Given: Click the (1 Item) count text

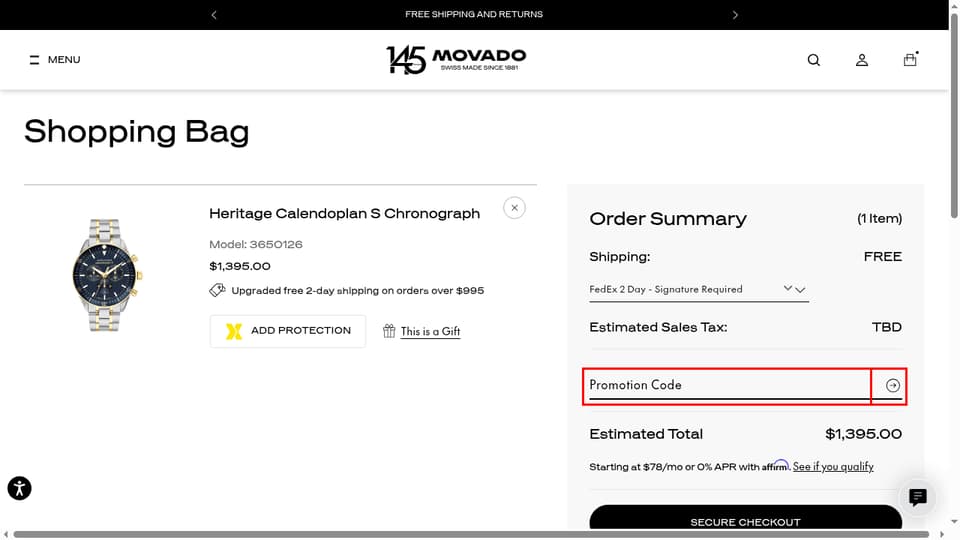Looking at the screenshot, I should 879,219.
